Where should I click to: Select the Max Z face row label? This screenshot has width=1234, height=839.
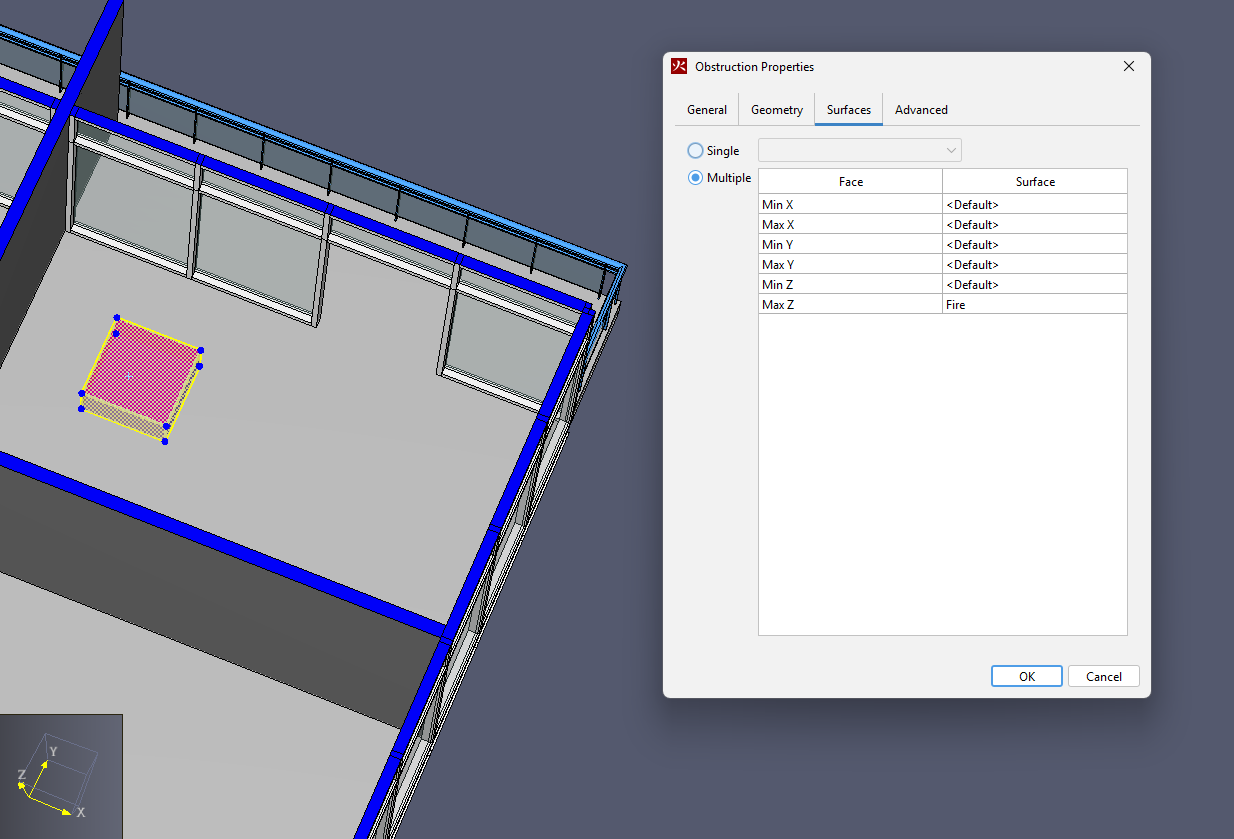(850, 304)
